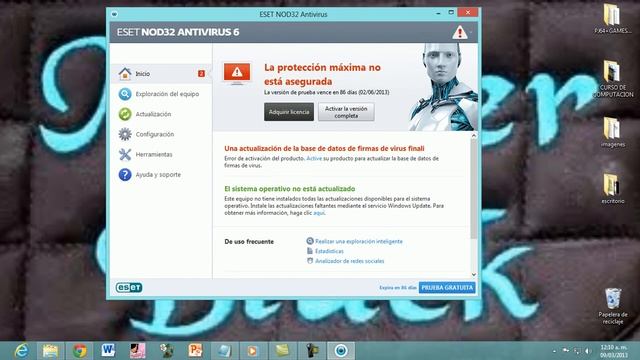640x360 pixels.
Task: Click the ESET title bar window icon
Action: point(114,14)
